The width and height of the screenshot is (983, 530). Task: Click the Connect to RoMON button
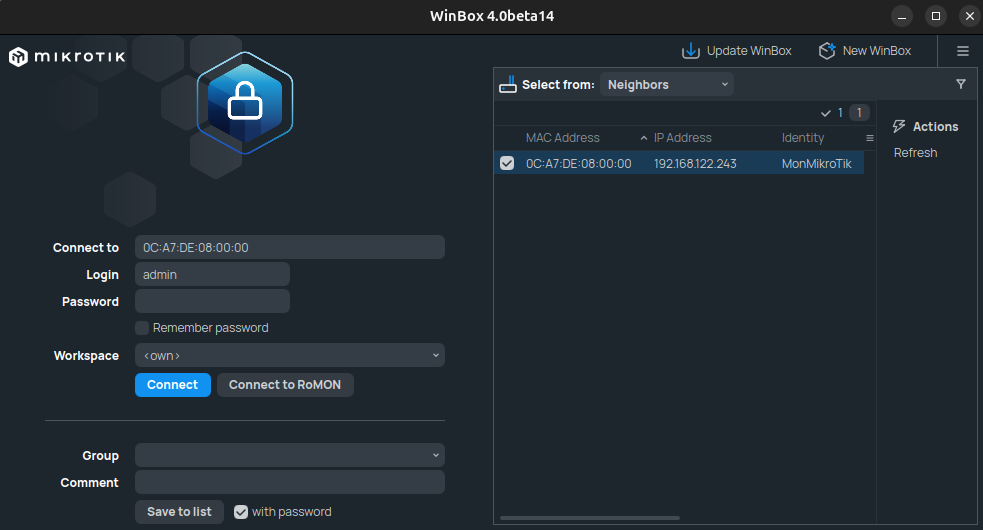pos(285,385)
